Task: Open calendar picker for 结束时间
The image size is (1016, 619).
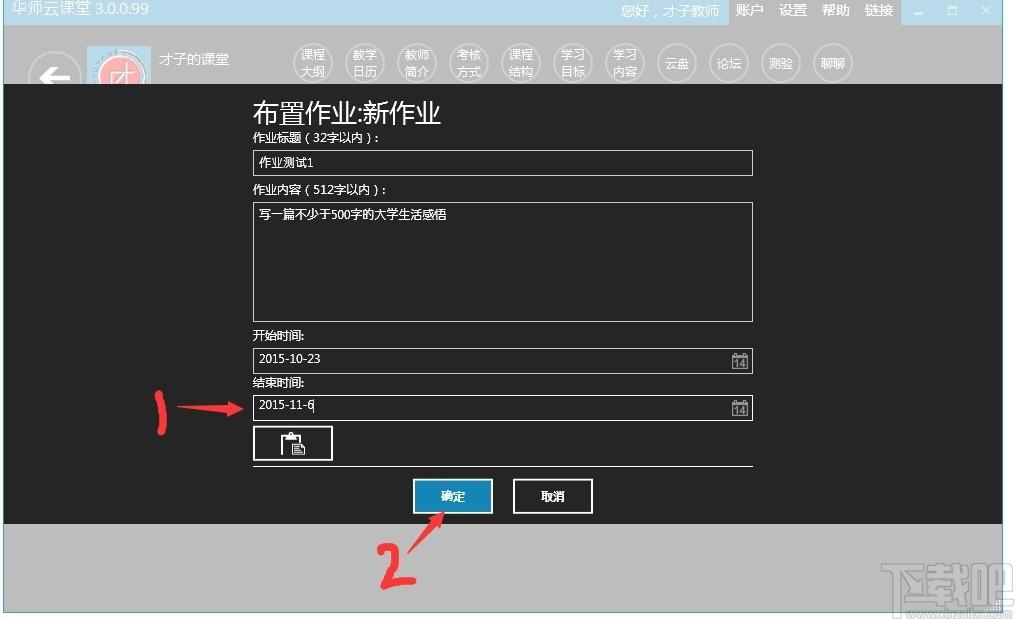Action: click(739, 408)
